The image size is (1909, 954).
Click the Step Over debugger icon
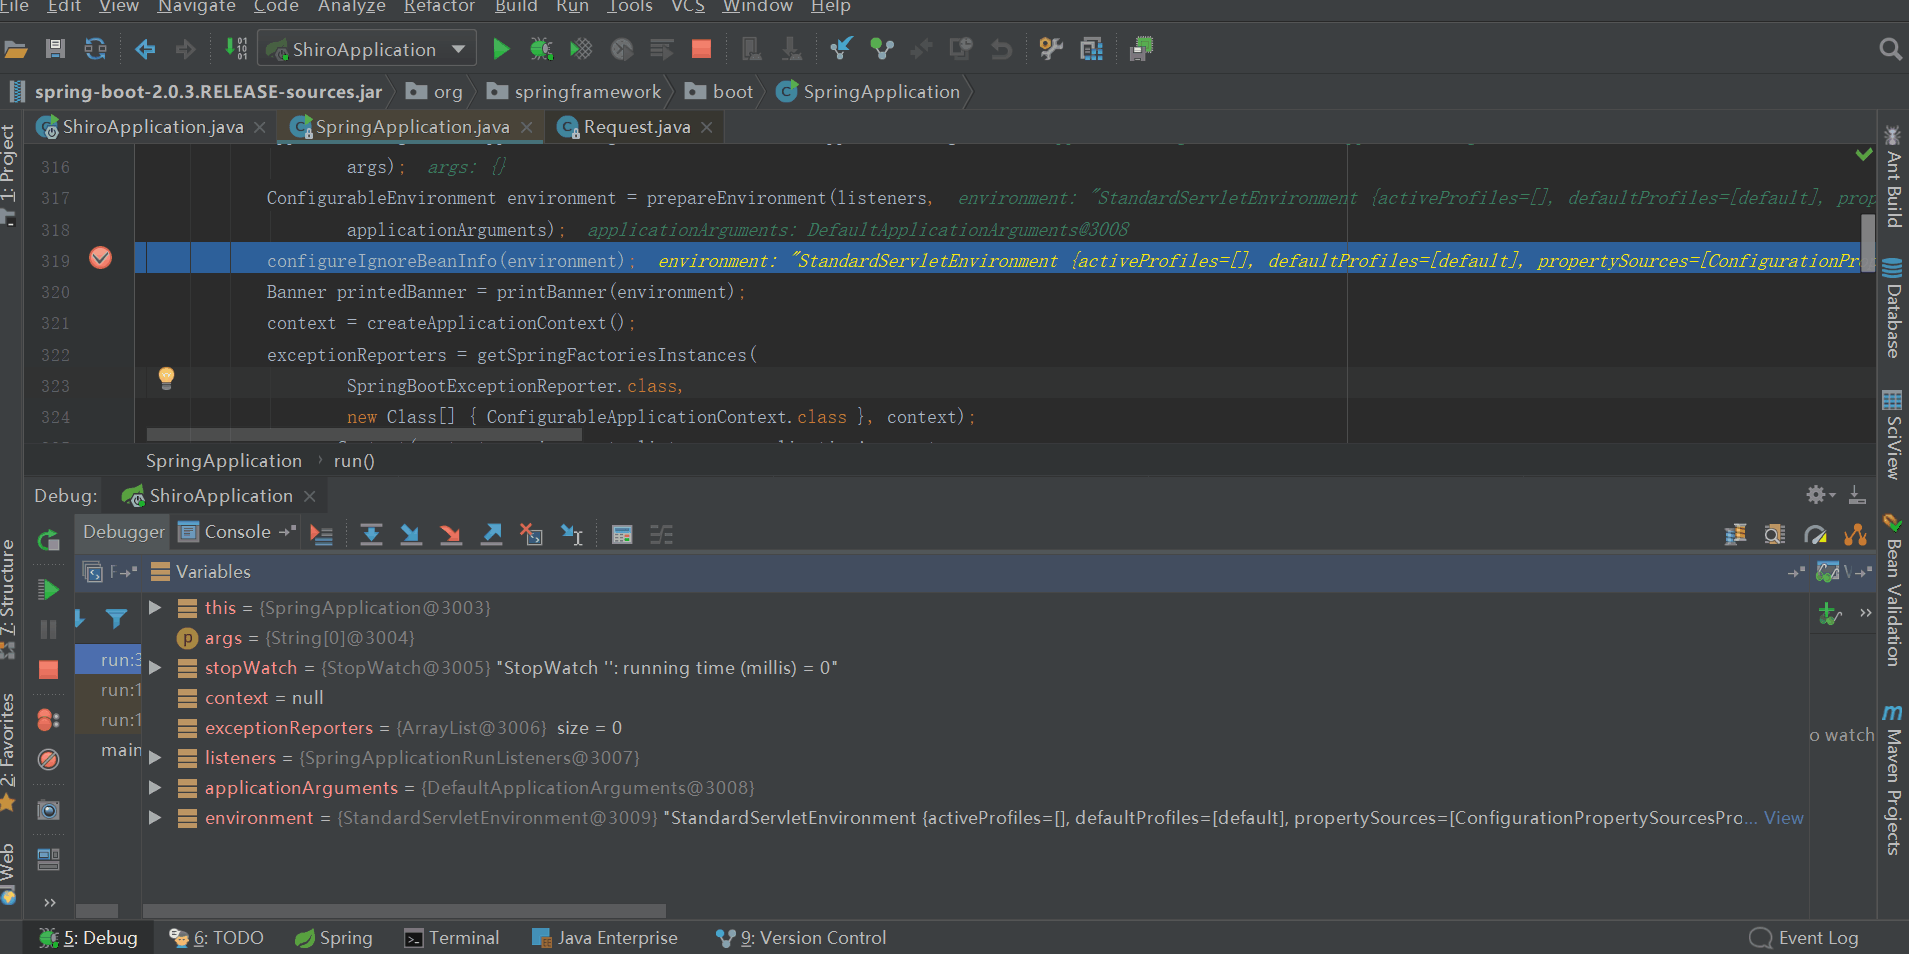[371, 534]
